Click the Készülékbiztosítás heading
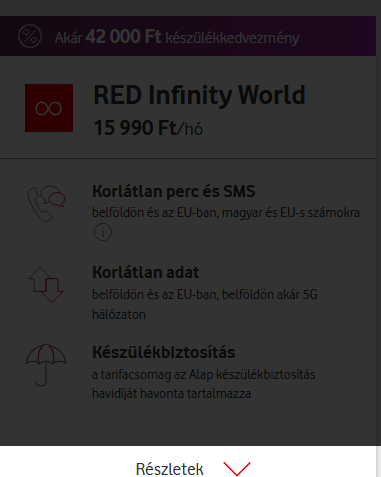Viewport: 381px width, 477px height. coord(164,352)
